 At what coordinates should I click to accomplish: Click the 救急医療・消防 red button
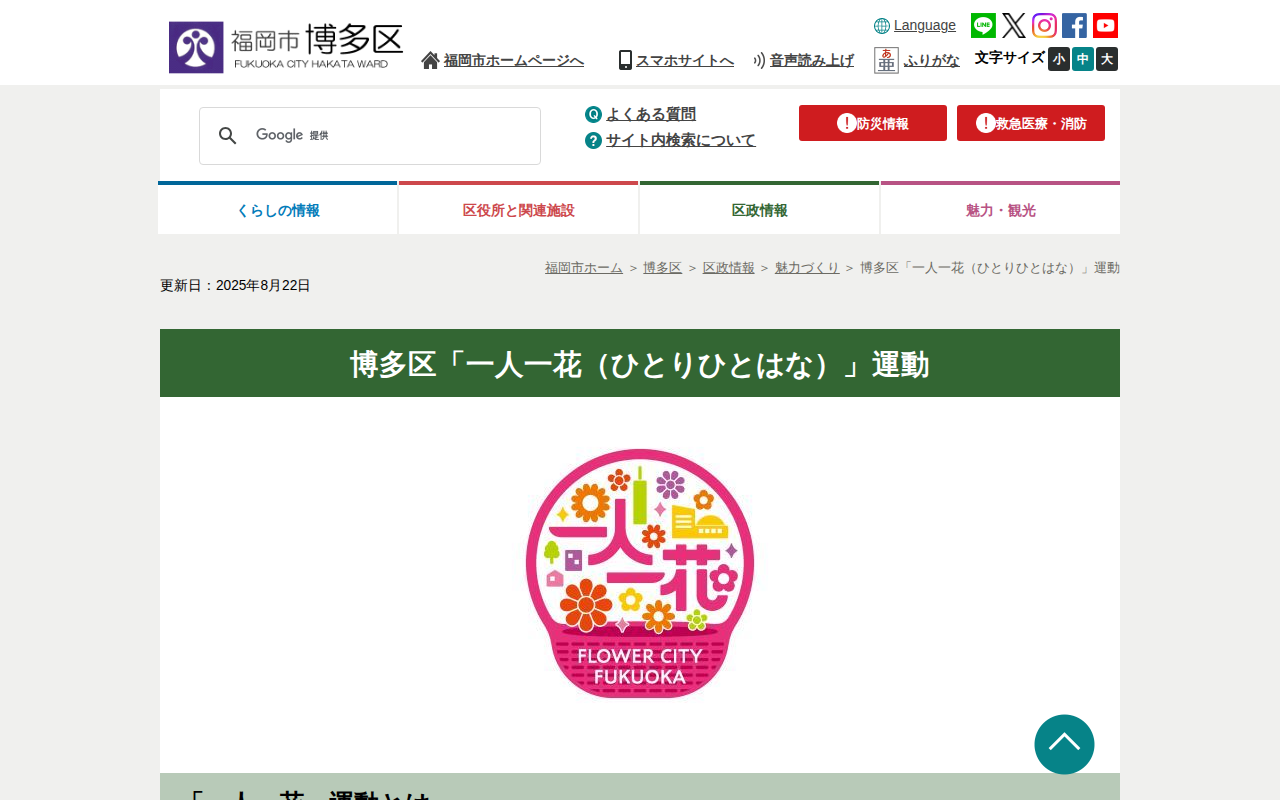(1031, 123)
